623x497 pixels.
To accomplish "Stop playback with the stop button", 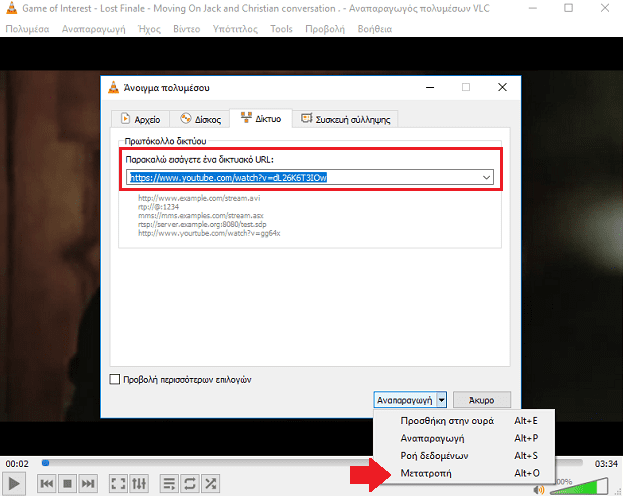I will point(68,483).
